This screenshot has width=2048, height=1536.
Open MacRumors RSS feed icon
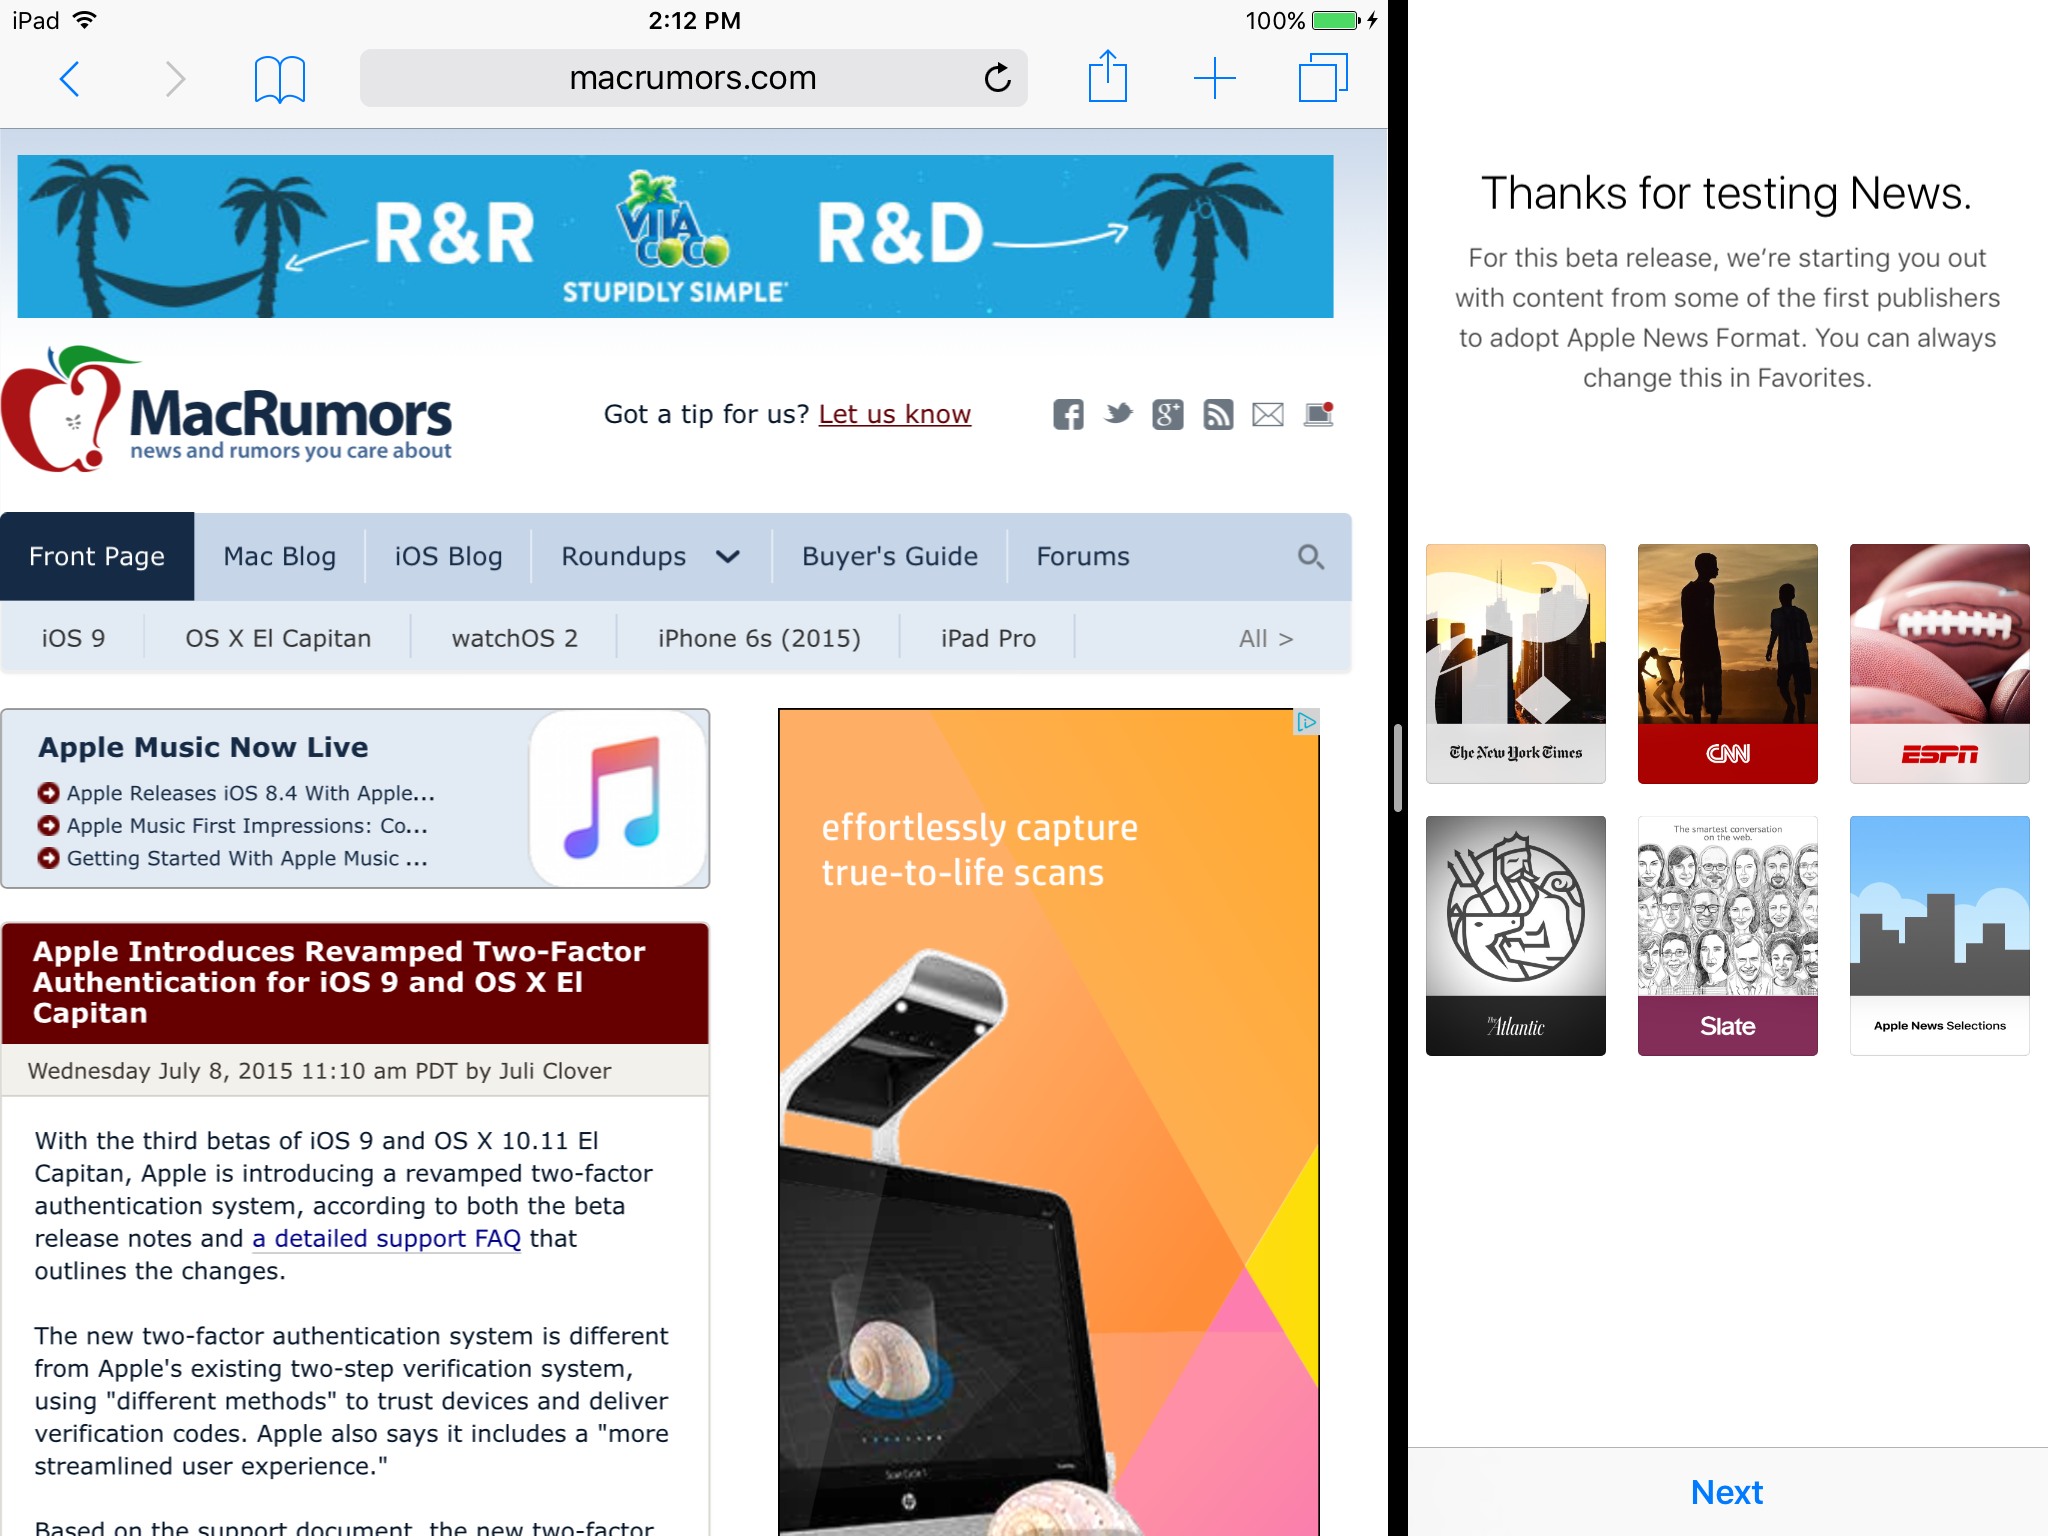[x=1218, y=414]
